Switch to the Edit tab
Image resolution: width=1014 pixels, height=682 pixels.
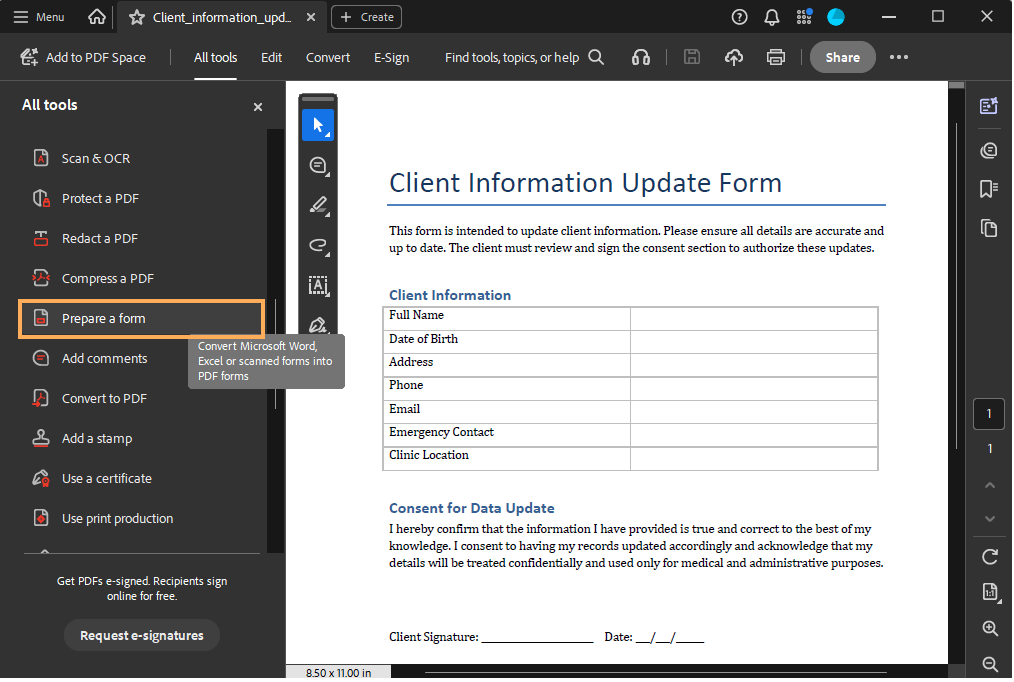tap(272, 58)
